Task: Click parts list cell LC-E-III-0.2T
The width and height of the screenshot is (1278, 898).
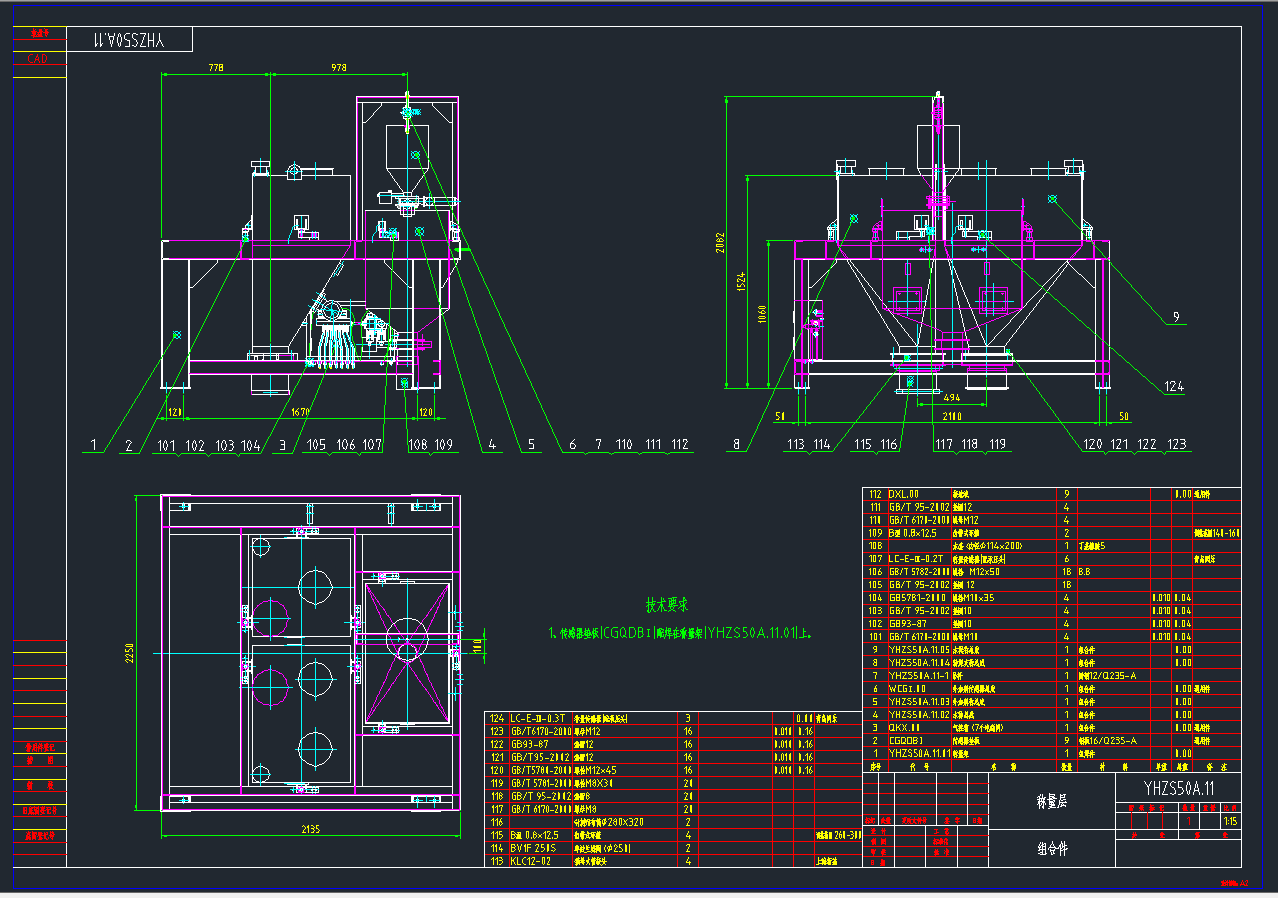Action: tap(918, 559)
